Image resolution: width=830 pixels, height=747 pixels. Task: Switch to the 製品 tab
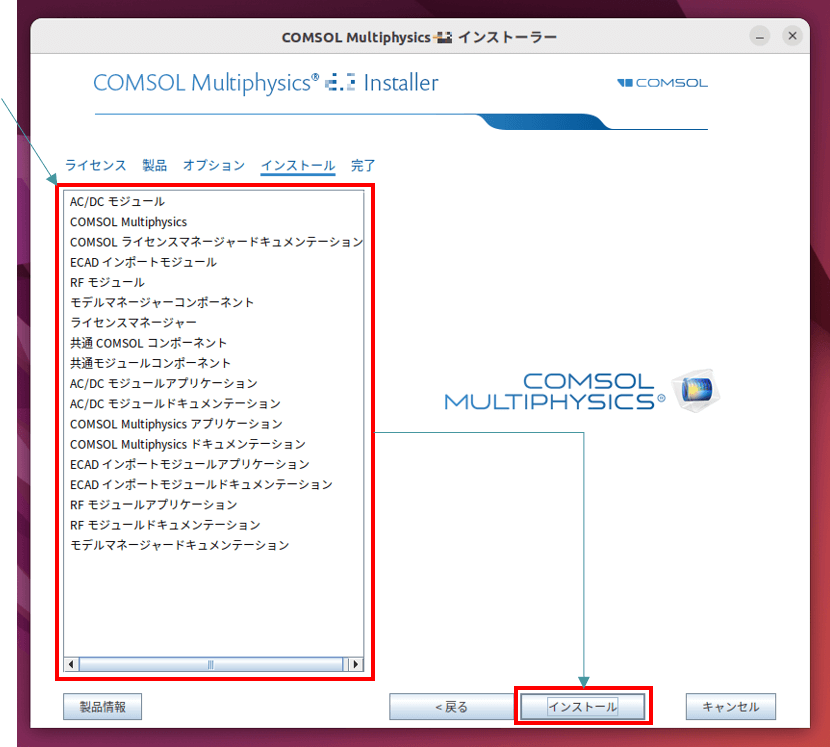click(x=155, y=165)
